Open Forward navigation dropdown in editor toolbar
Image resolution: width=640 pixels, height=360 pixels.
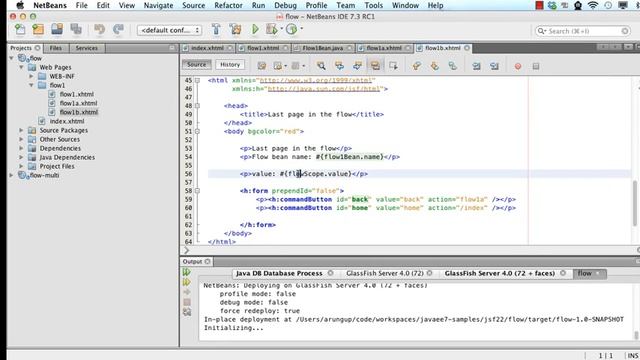tap(303, 66)
